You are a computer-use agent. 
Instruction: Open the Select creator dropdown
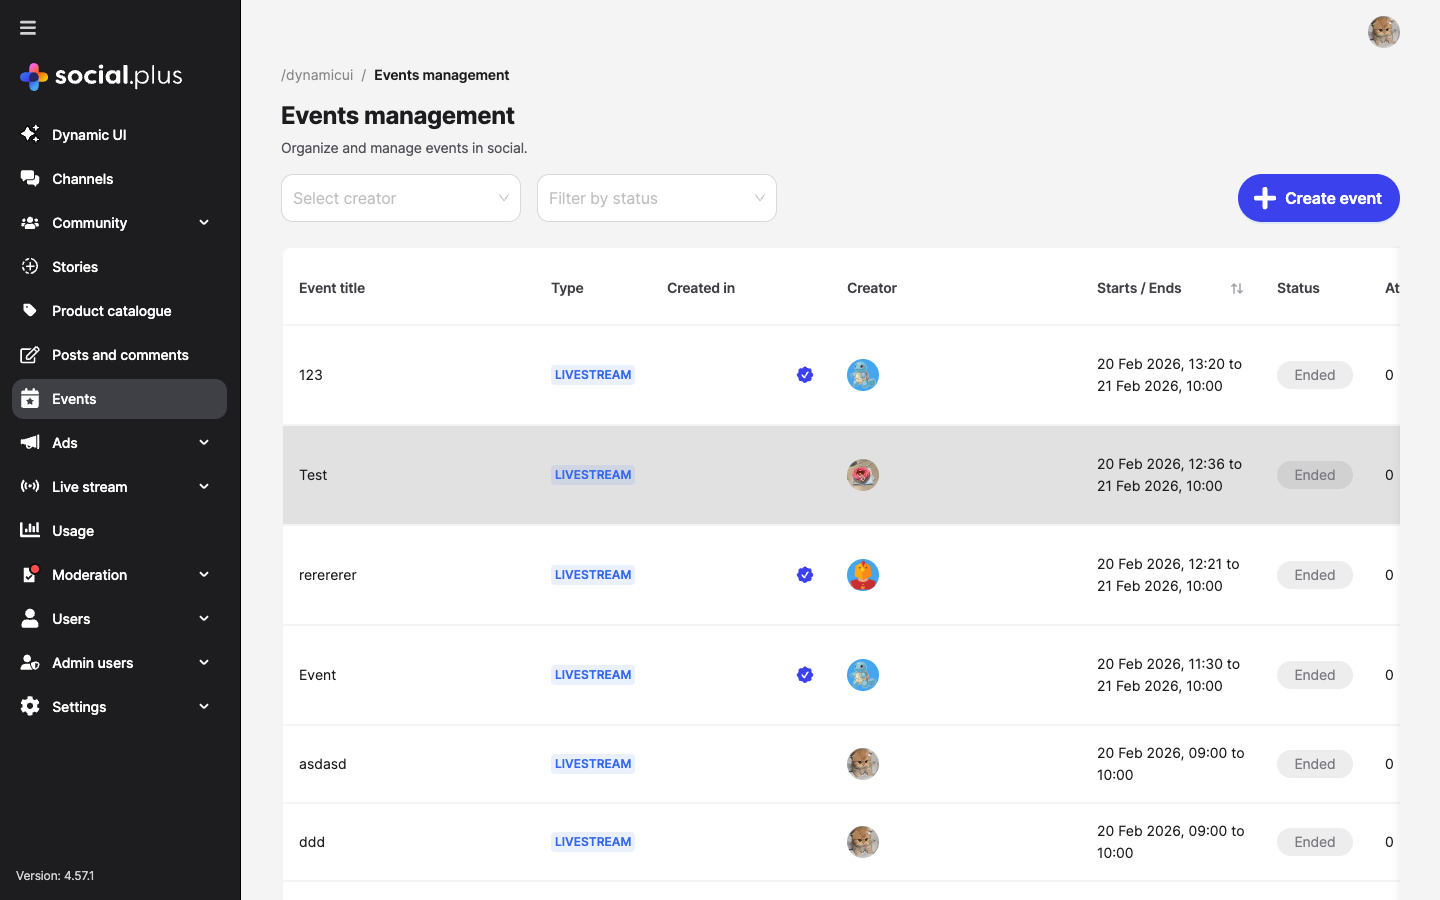click(x=400, y=198)
